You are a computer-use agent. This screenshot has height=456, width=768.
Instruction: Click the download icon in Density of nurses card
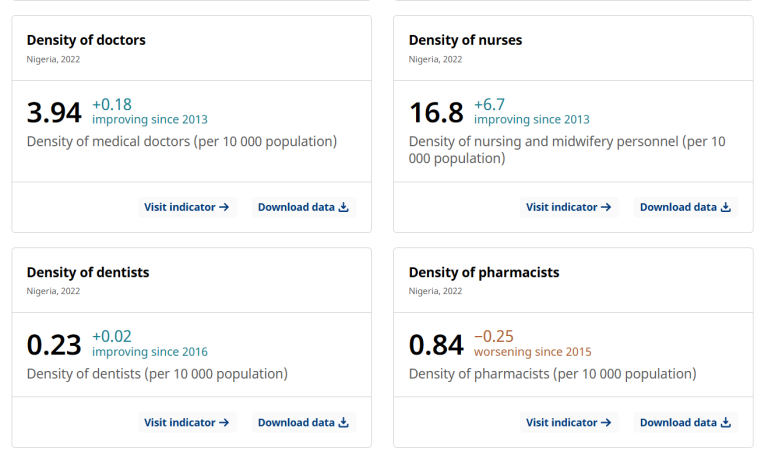tap(726, 208)
